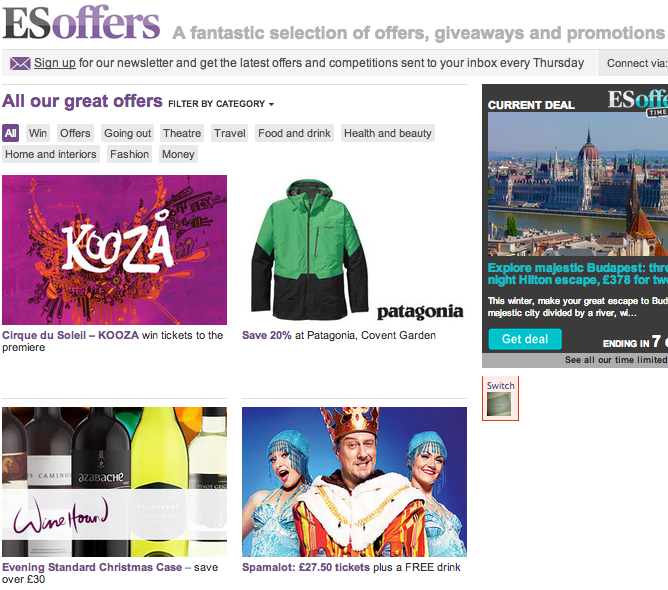The width and height of the screenshot is (668, 590).
Task: Choose the Food and drink category
Action: [294, 133]
